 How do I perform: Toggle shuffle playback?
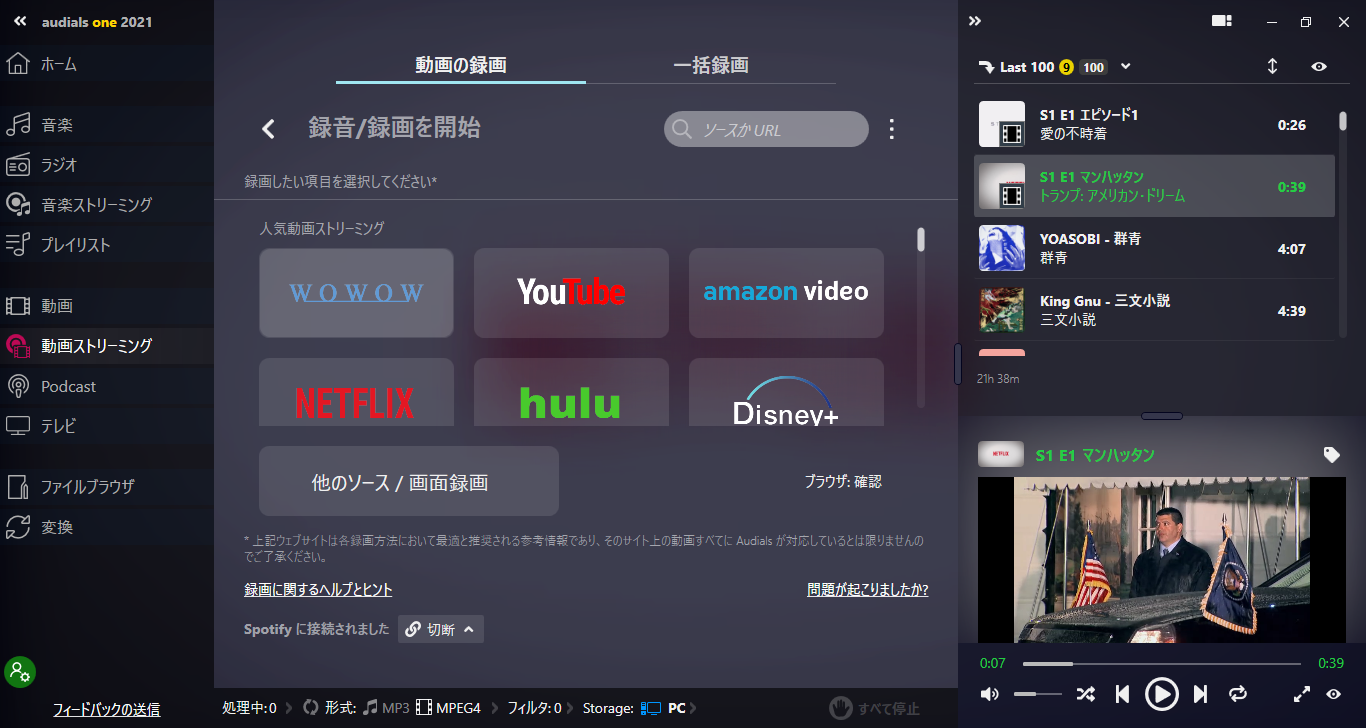click(1085, 694)
